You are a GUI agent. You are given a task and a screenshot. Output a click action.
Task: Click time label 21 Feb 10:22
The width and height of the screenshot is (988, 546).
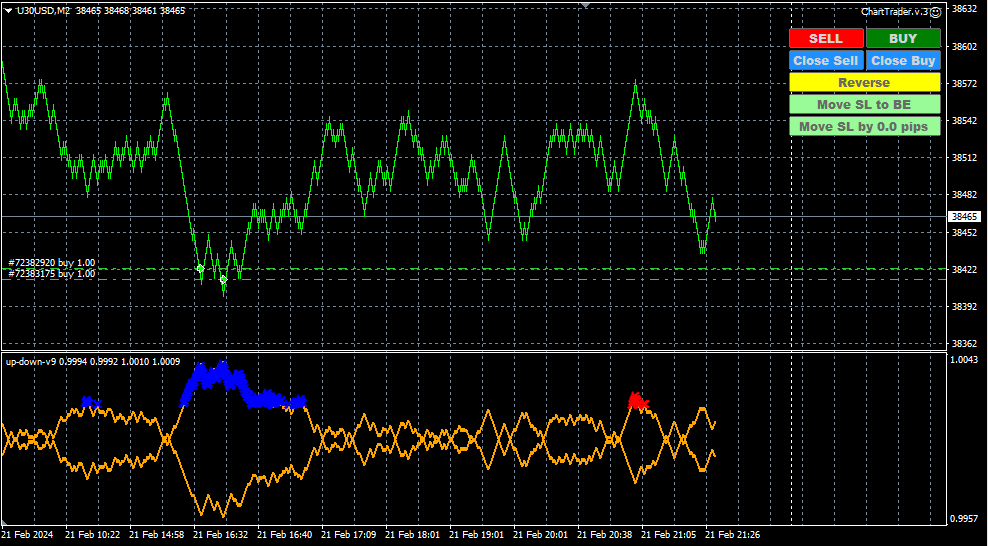tap(92, 535)
